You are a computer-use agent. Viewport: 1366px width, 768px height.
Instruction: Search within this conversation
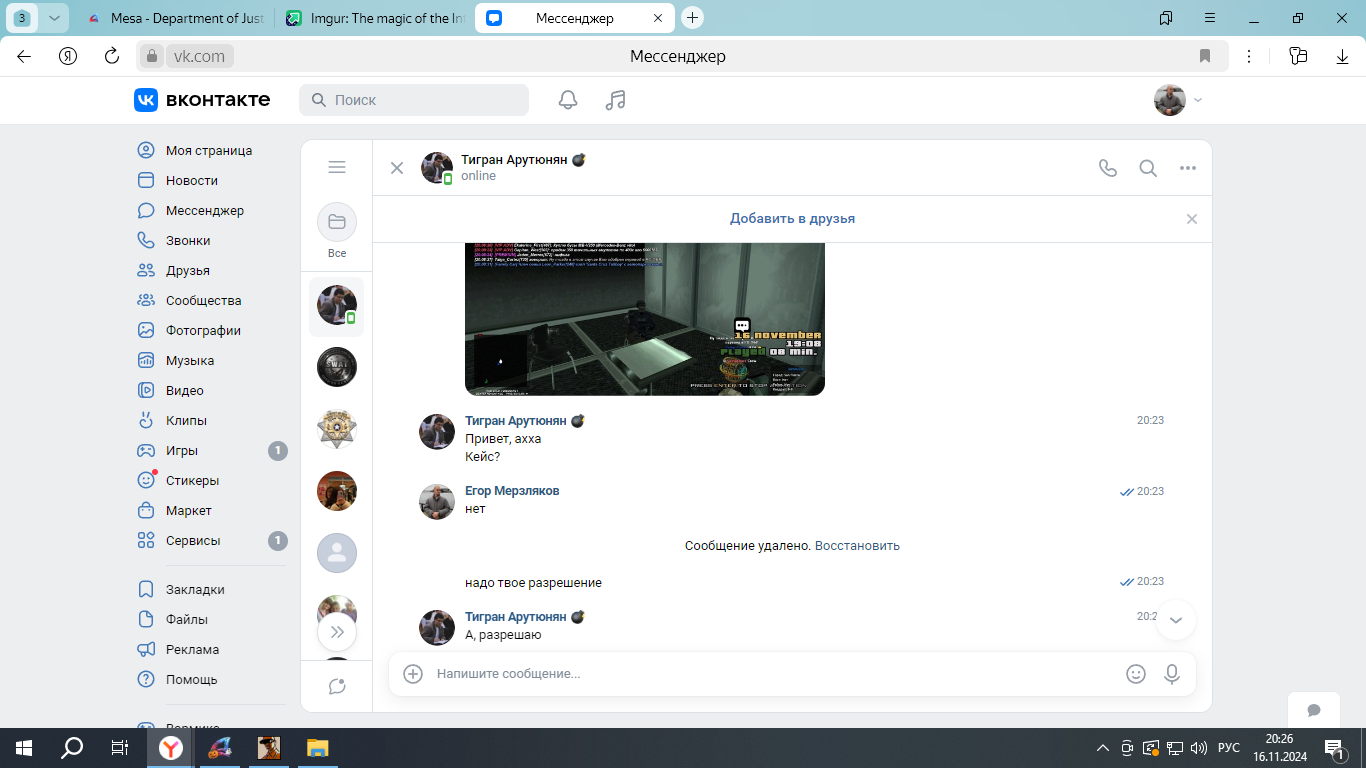[1148, 168]
